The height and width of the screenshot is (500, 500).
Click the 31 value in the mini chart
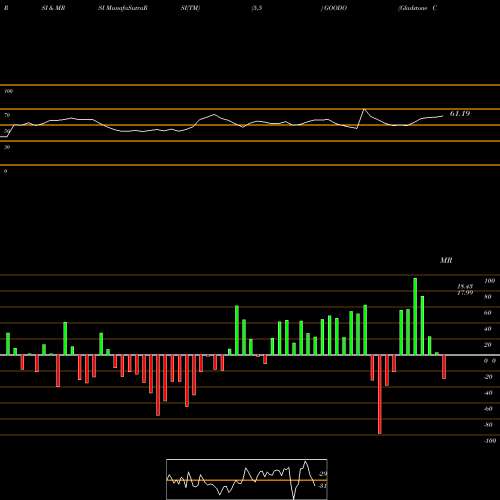[322, 486]
